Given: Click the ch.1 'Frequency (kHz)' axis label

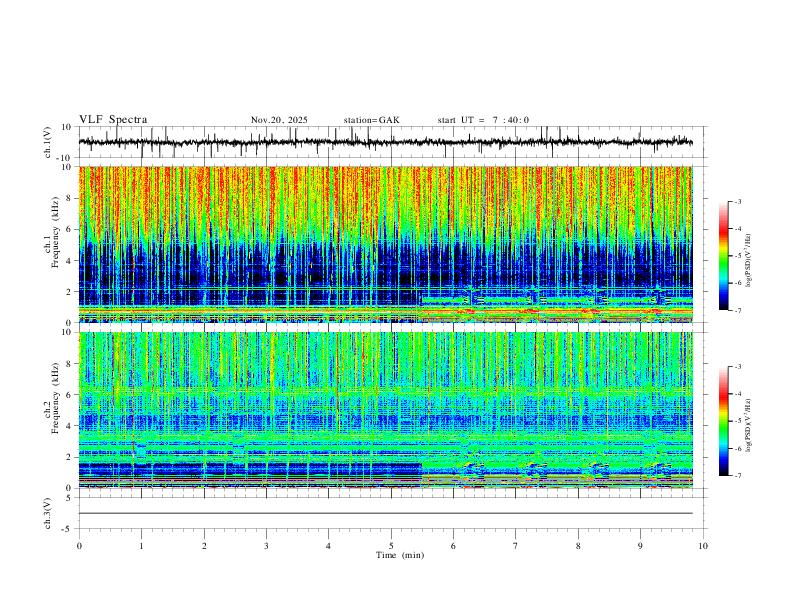Looking at the screenshot, I should tap(55, 232).
